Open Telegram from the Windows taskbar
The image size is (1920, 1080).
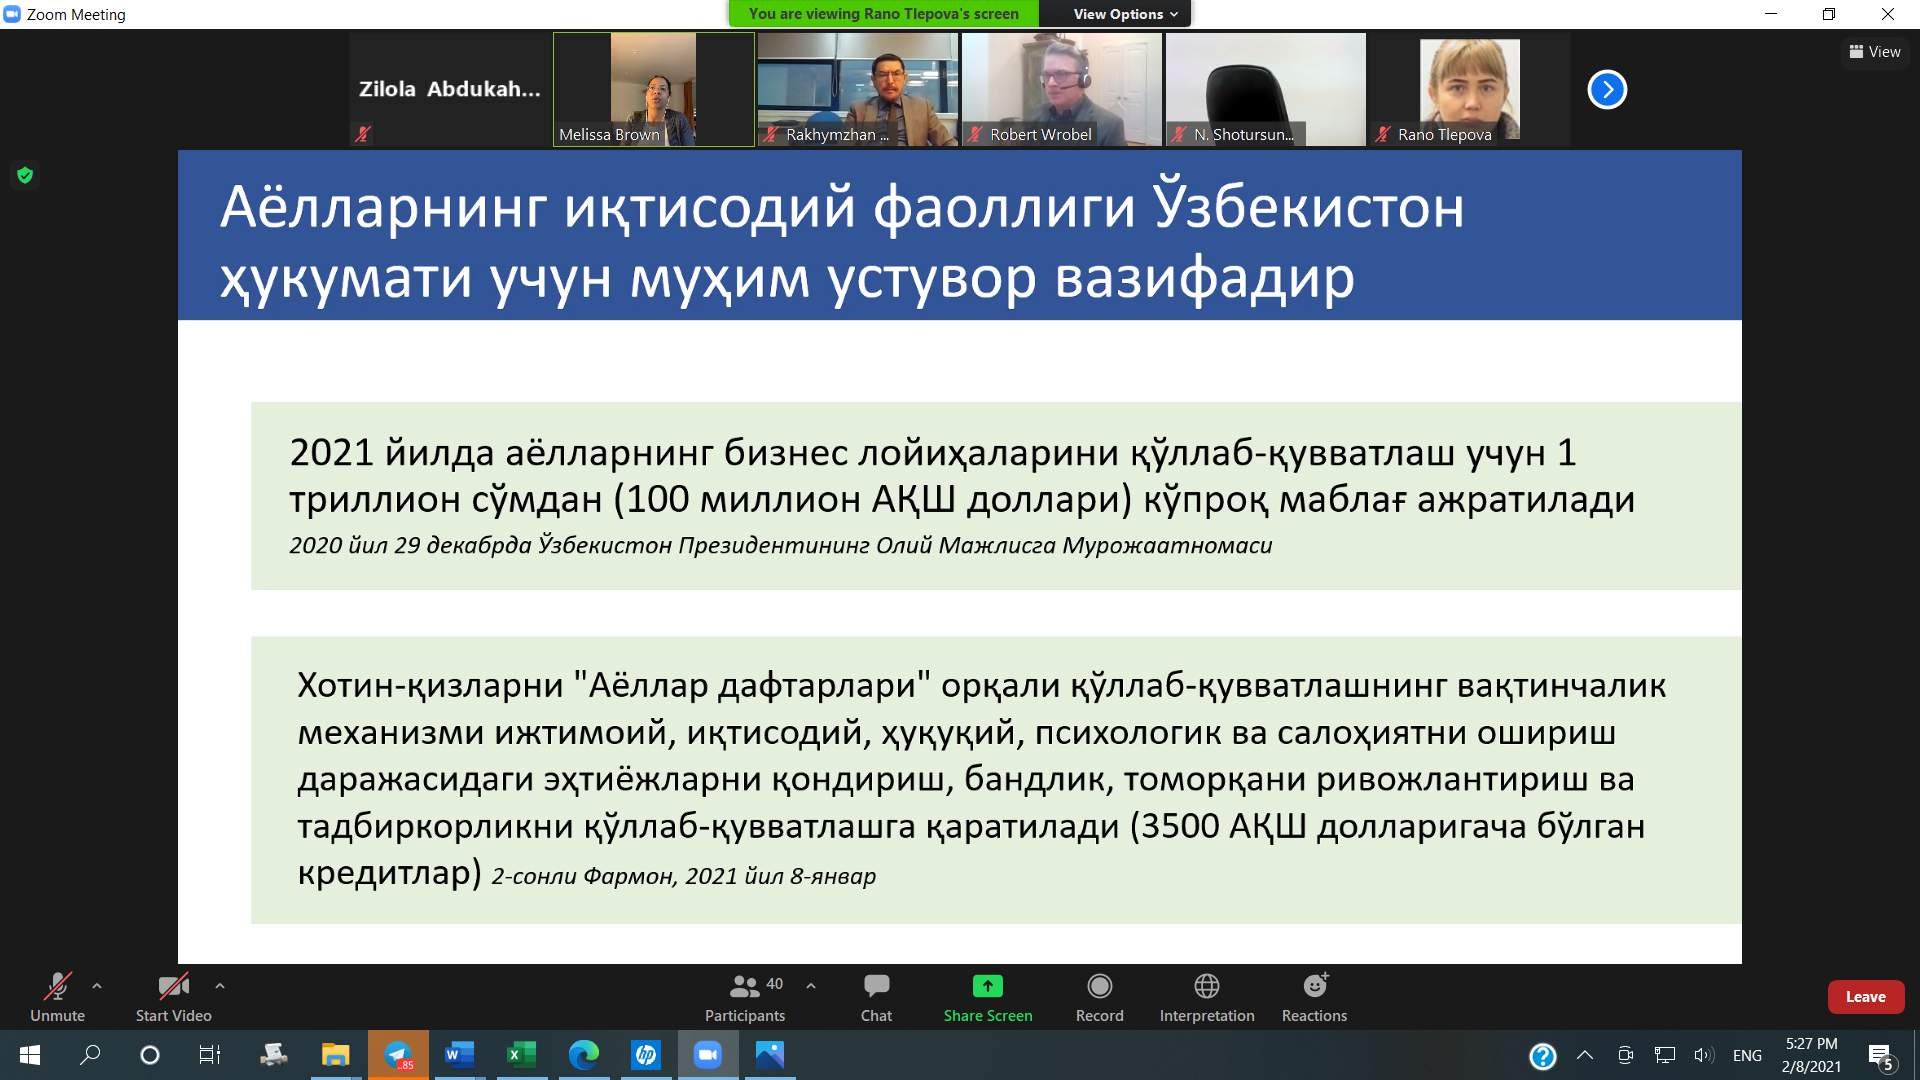pos(398,1055)
